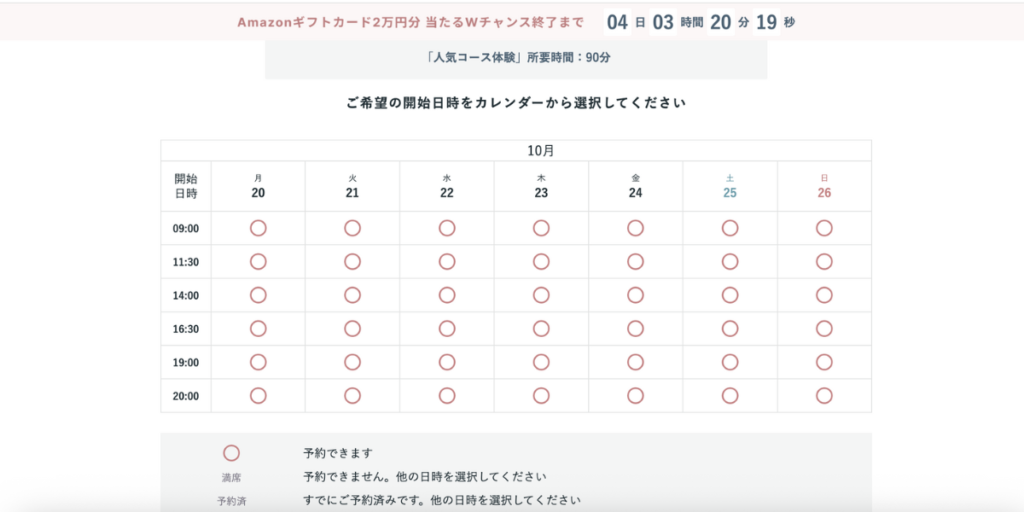The image size is (1024, 512).
Task: Reserve the 20:00 slot on Saturday 25
Action: [730, 395]
